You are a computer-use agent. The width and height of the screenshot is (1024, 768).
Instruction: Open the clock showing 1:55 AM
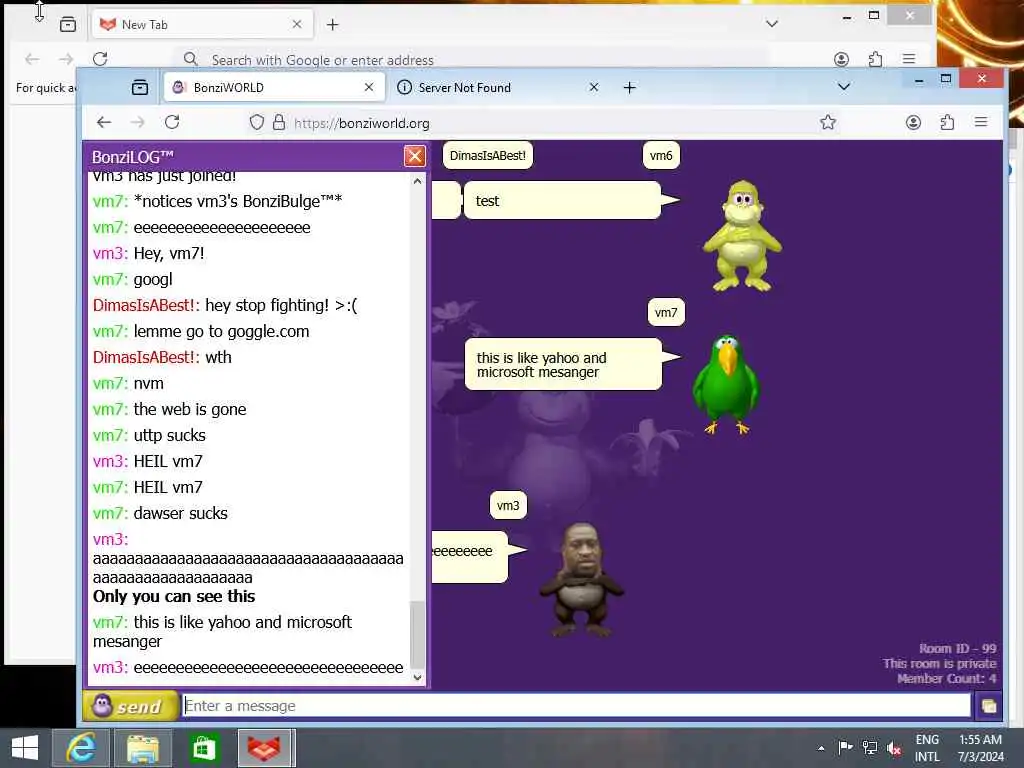[980, 748]
